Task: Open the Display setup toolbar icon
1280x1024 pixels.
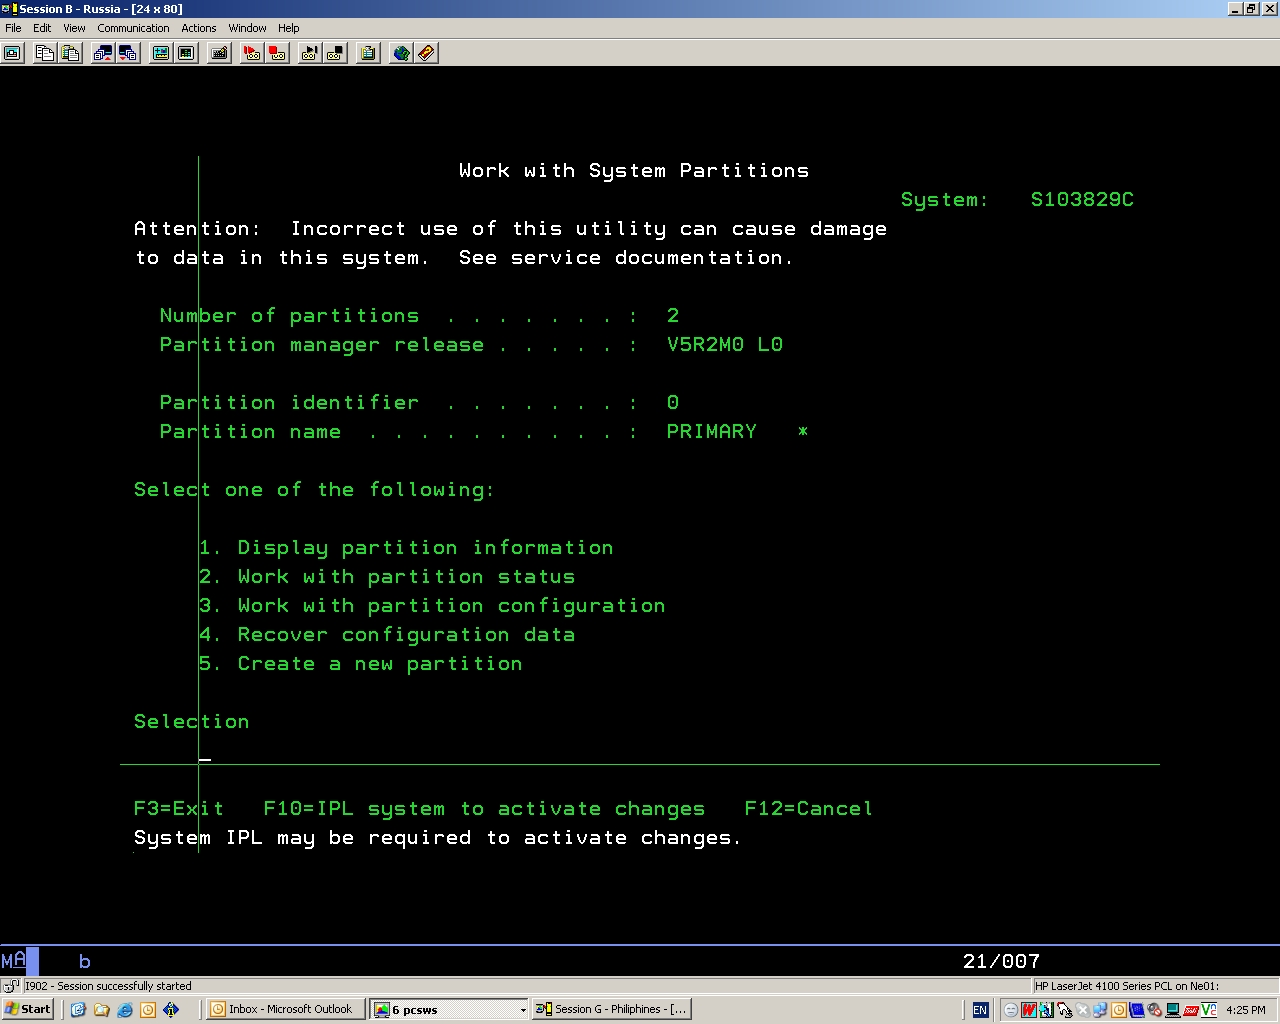Action: [160, 53]
